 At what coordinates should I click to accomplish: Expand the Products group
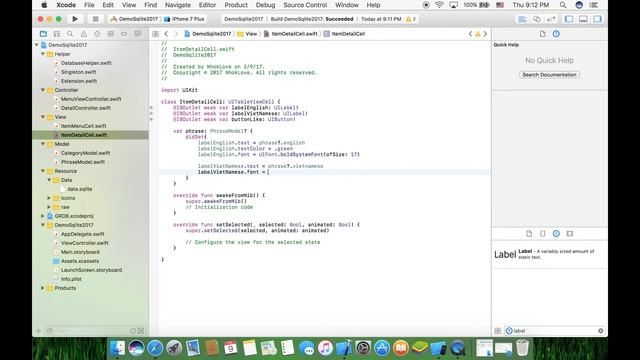(x=43, y=288)
